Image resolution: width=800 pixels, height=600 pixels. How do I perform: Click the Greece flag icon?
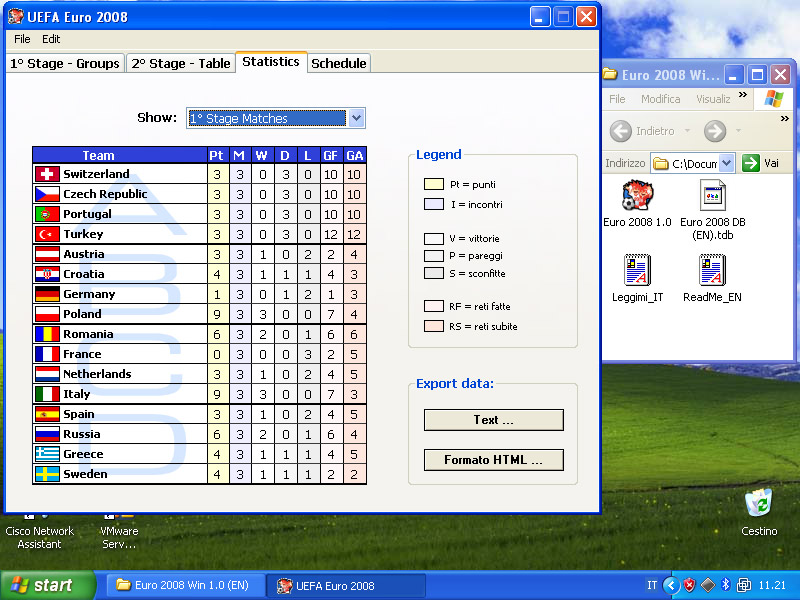47,454
